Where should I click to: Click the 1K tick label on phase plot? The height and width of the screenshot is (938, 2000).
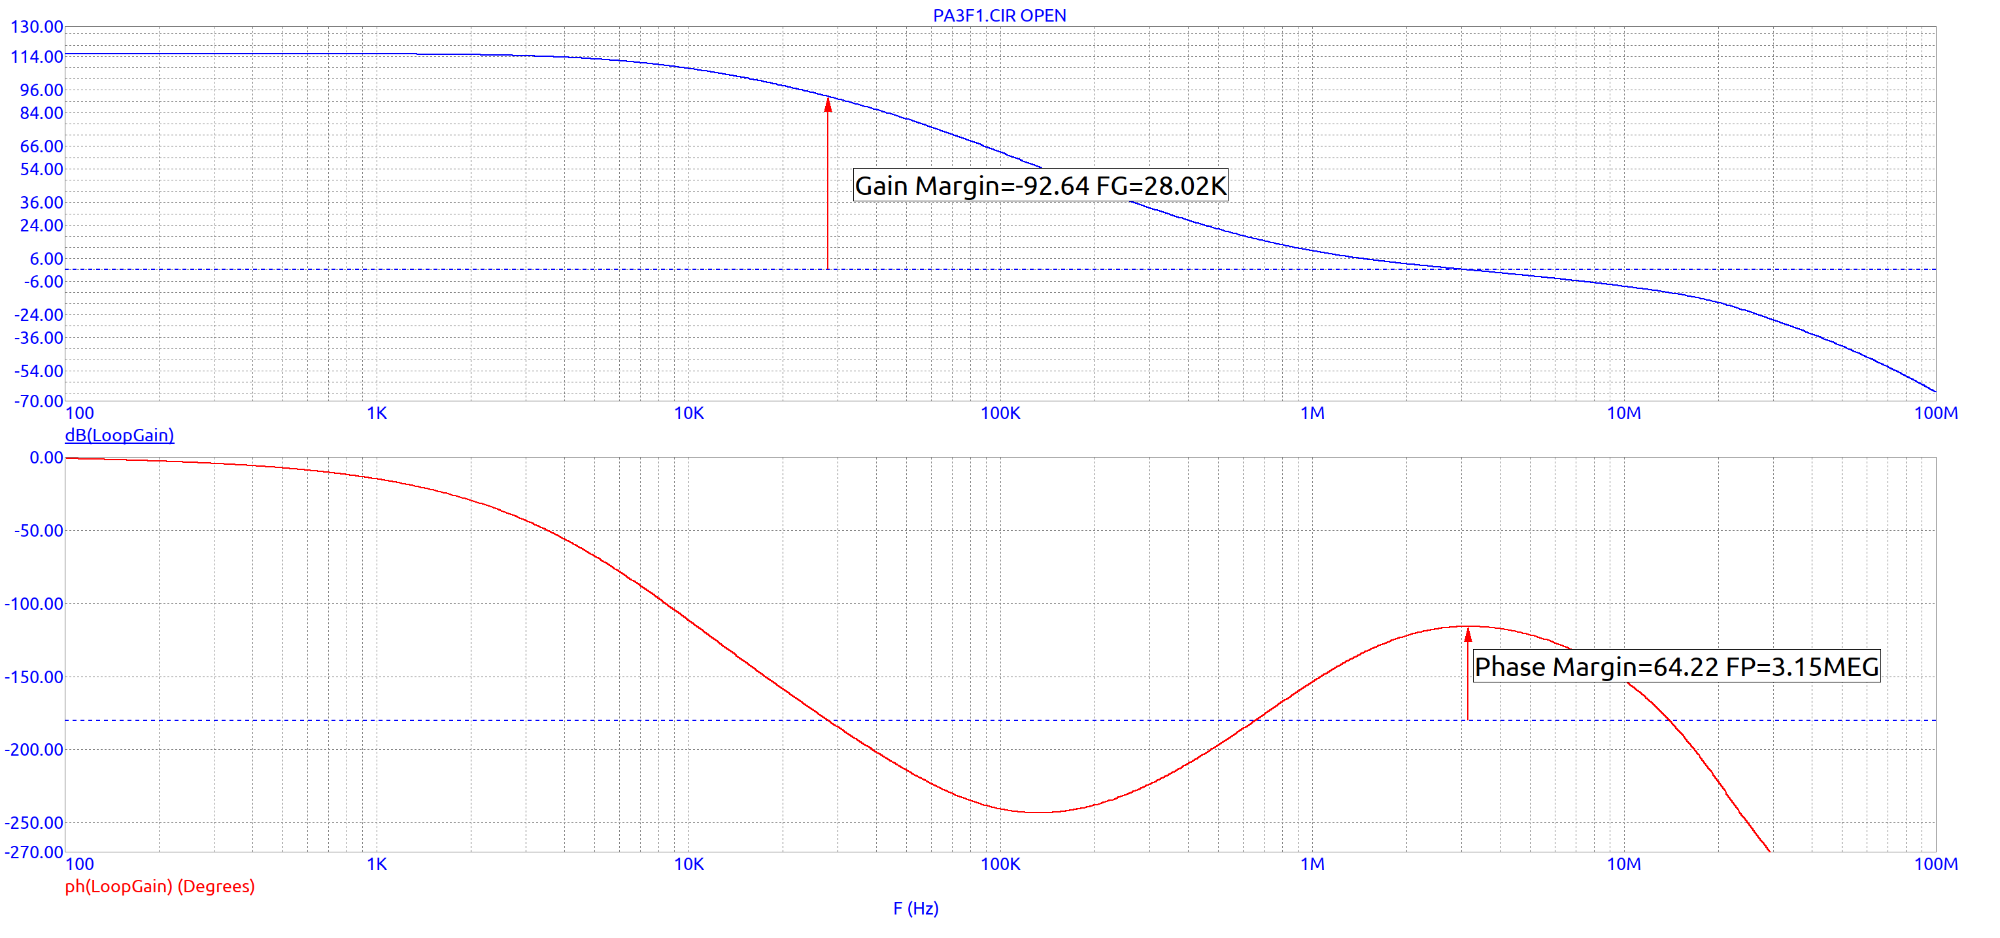click(377, 864)
